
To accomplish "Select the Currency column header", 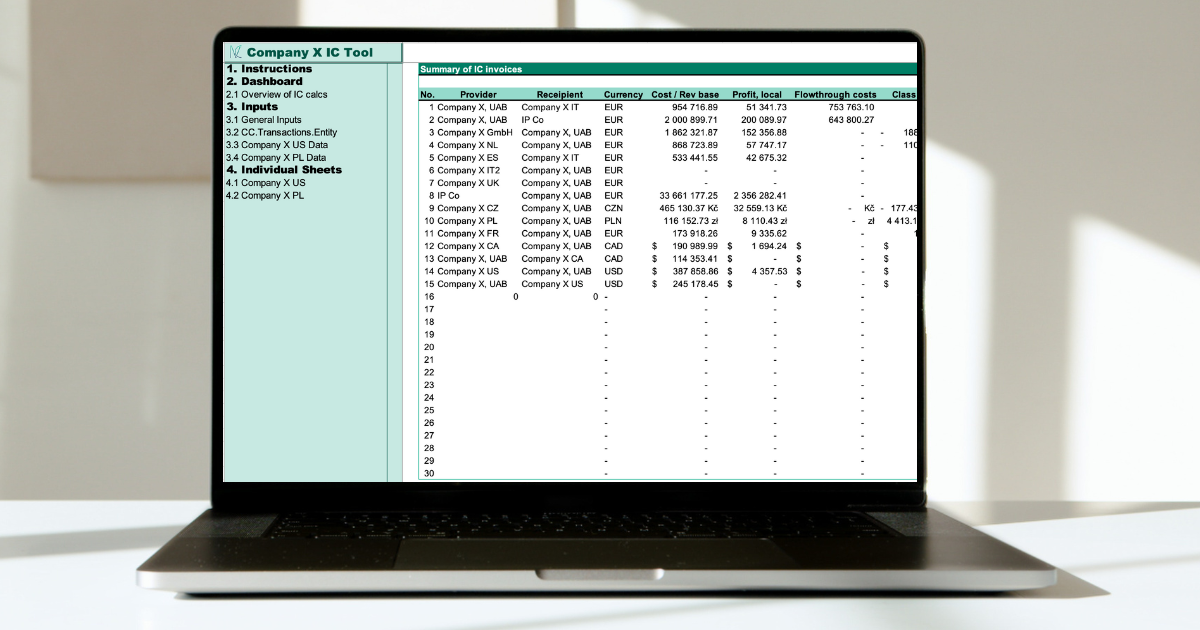I will [623, 95].
